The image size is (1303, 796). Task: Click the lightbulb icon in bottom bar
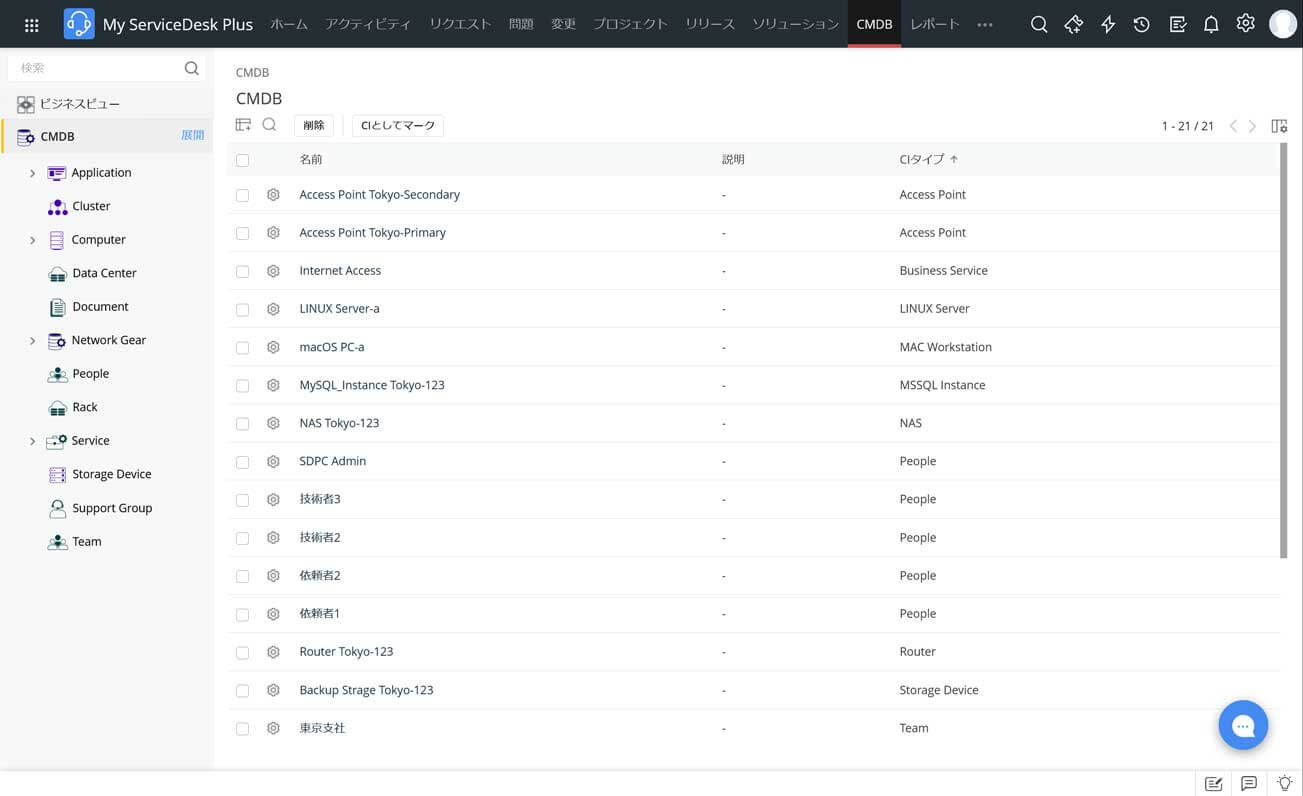(x=1285, y=783)
